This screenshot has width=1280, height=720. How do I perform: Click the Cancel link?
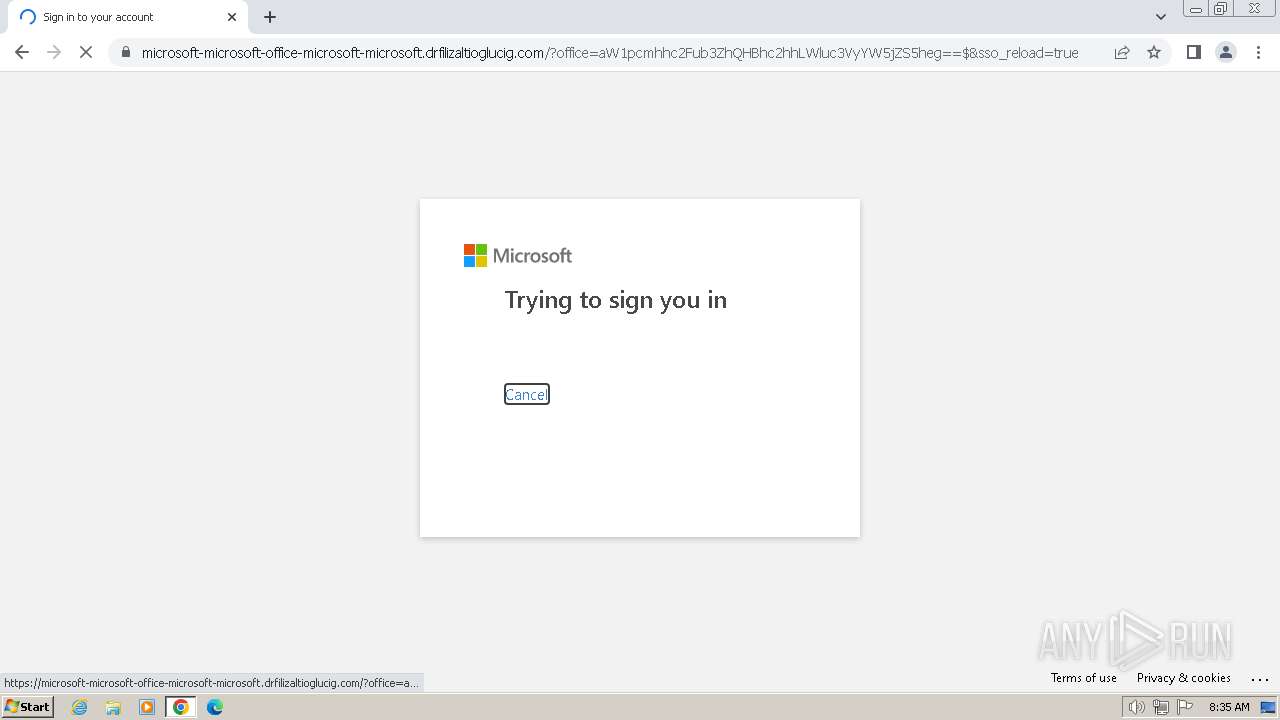[x=527, y=395]
